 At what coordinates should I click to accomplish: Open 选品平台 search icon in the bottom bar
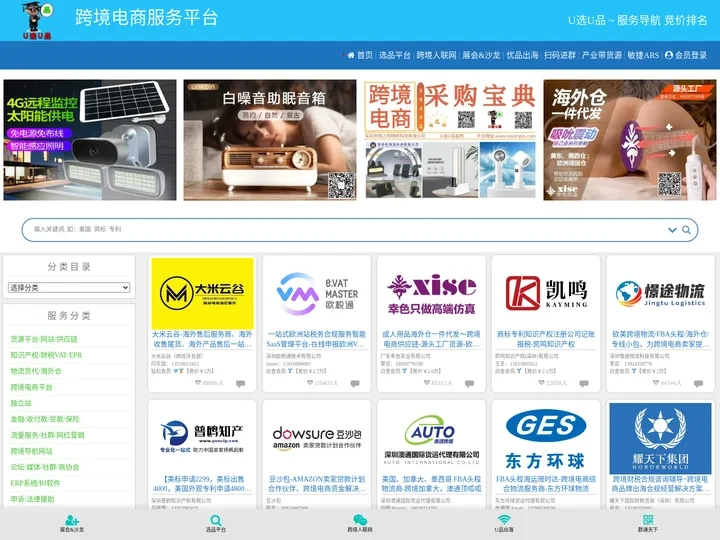coord(216,523)
